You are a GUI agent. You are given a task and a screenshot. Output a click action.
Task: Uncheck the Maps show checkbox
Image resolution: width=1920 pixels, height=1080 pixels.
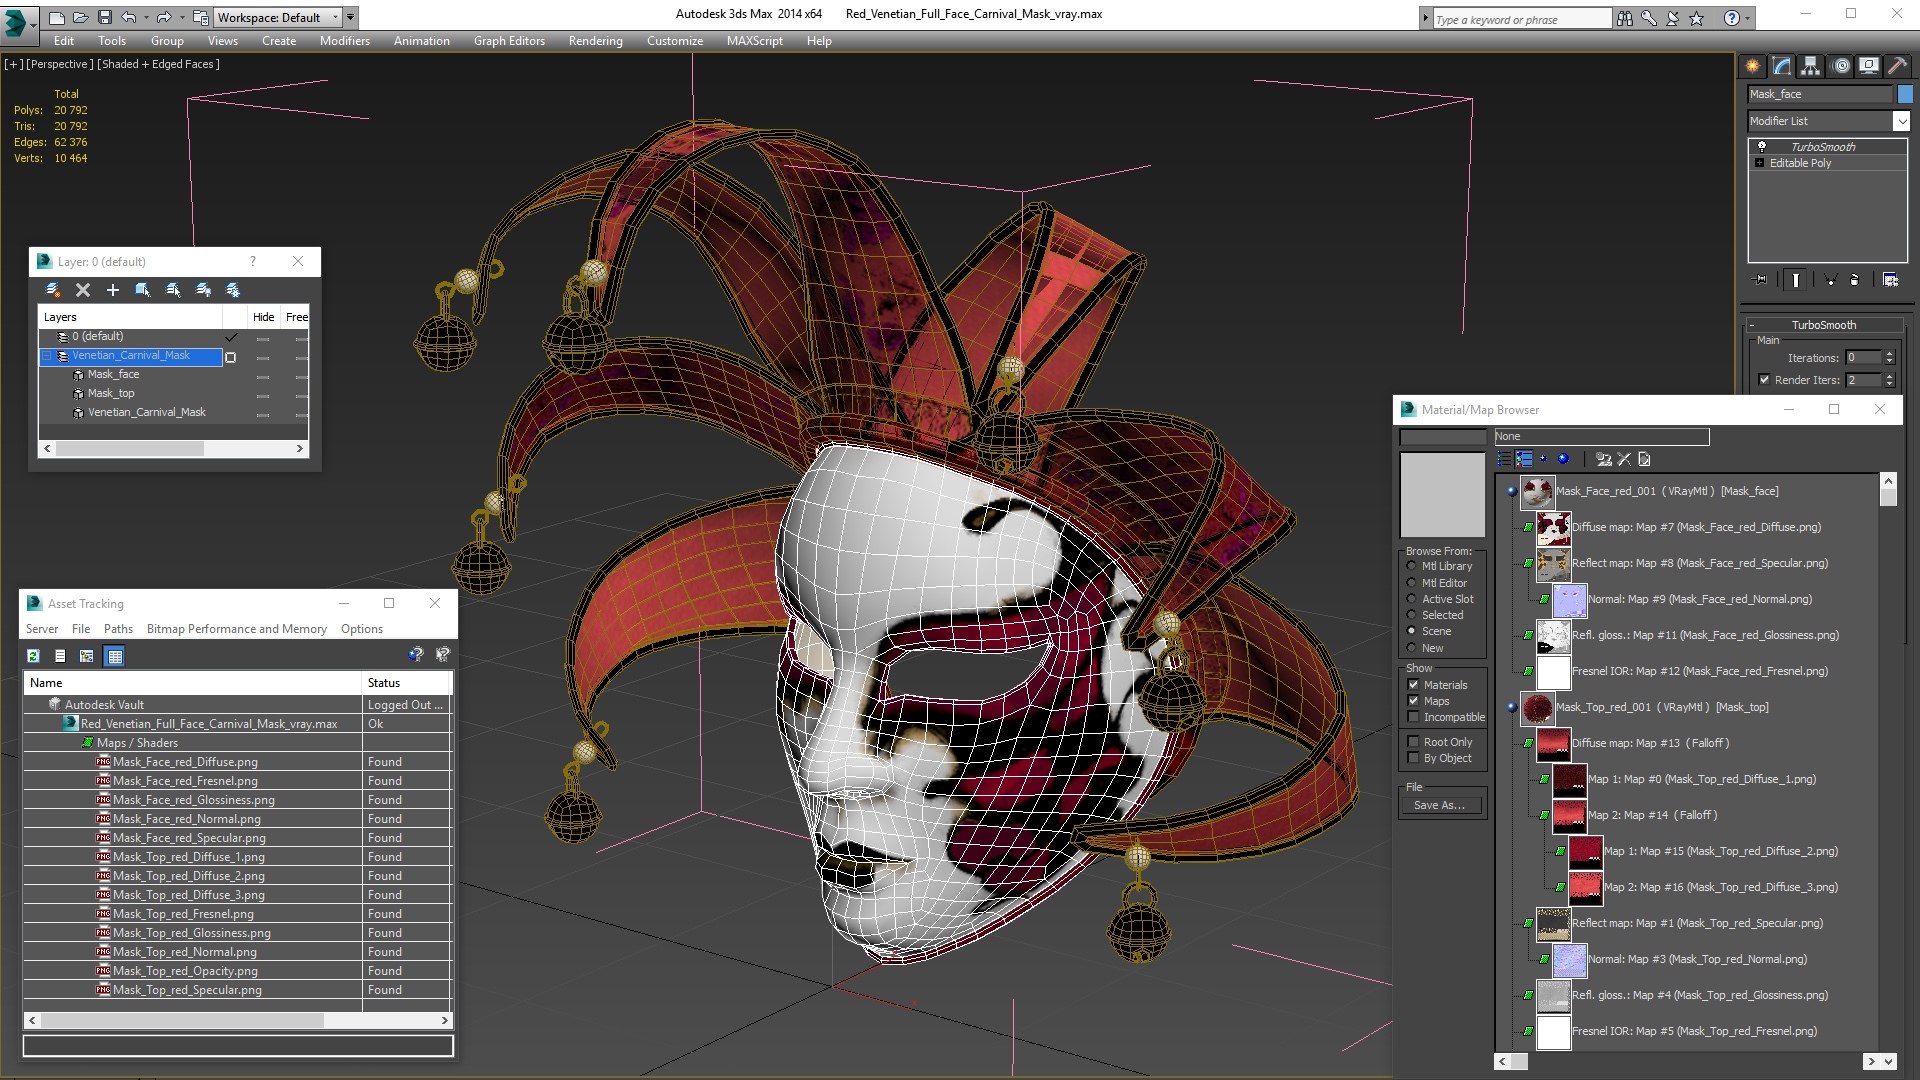coord(1413,701)
